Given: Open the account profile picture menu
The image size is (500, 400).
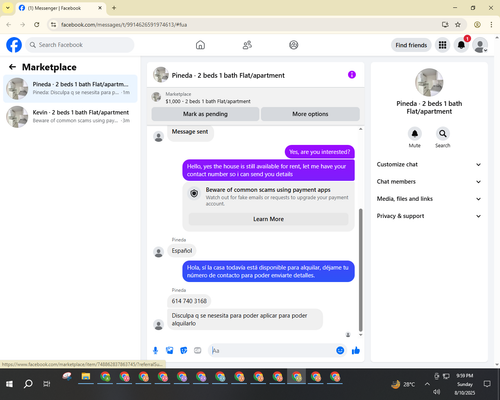Looking at the screenshot, I should [x=480, y=45].
